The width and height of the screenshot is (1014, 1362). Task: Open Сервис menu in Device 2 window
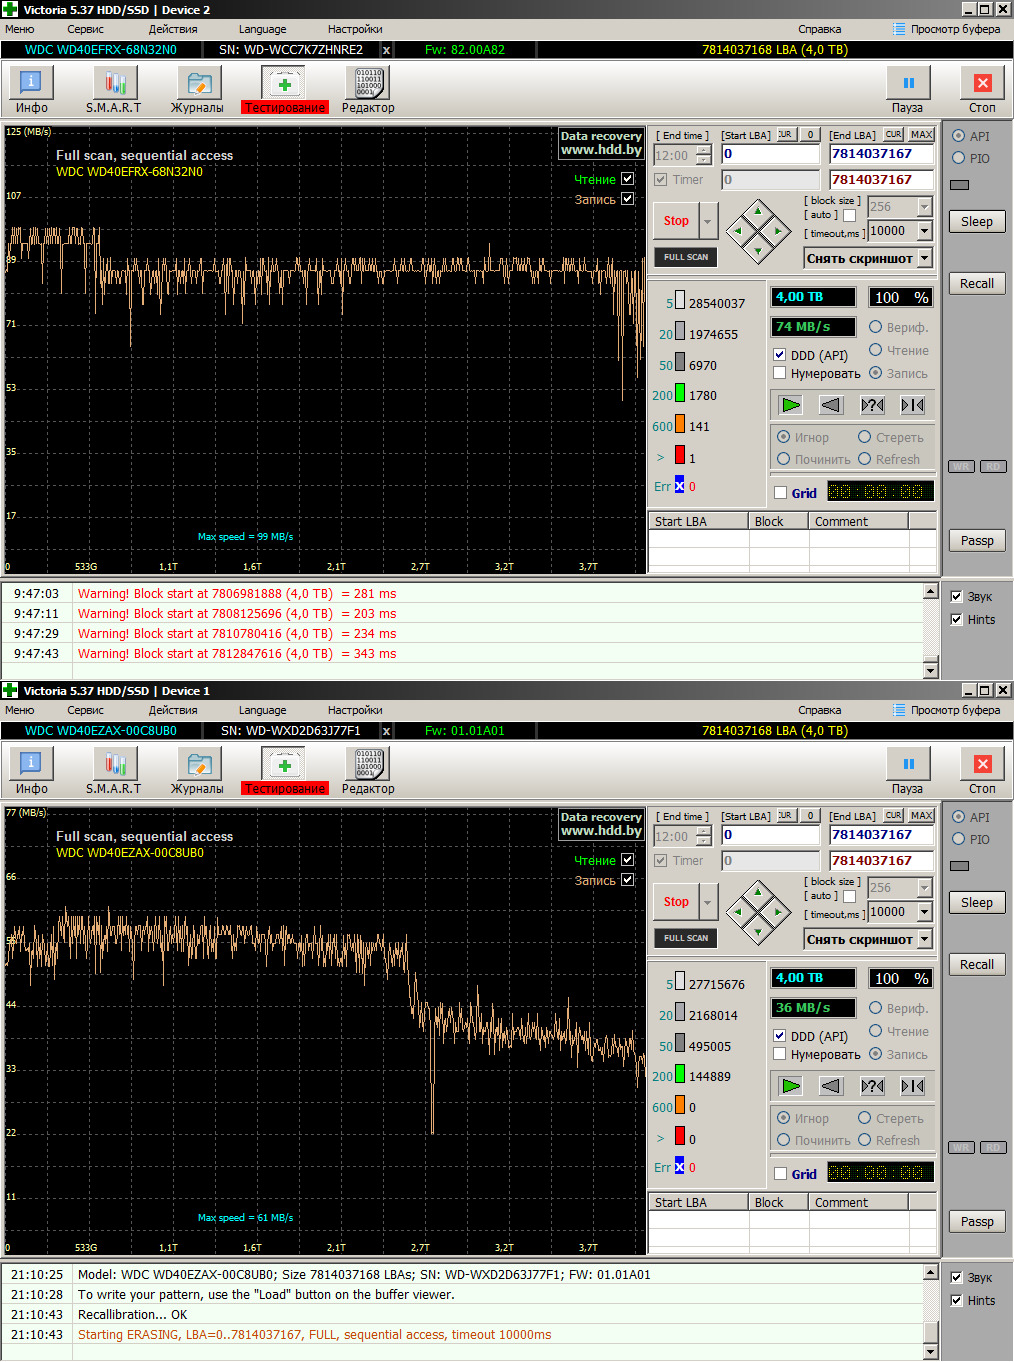[85, 29]
